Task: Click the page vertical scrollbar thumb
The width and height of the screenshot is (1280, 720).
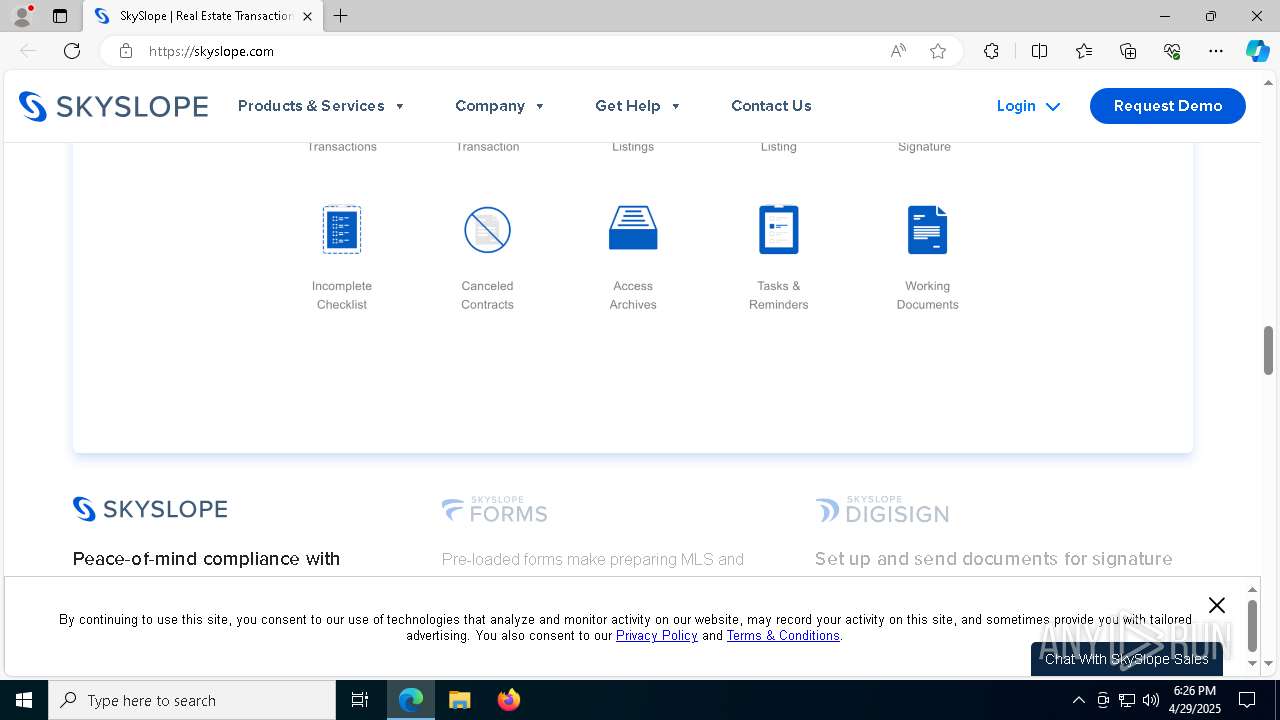Action: point(1268,350)
